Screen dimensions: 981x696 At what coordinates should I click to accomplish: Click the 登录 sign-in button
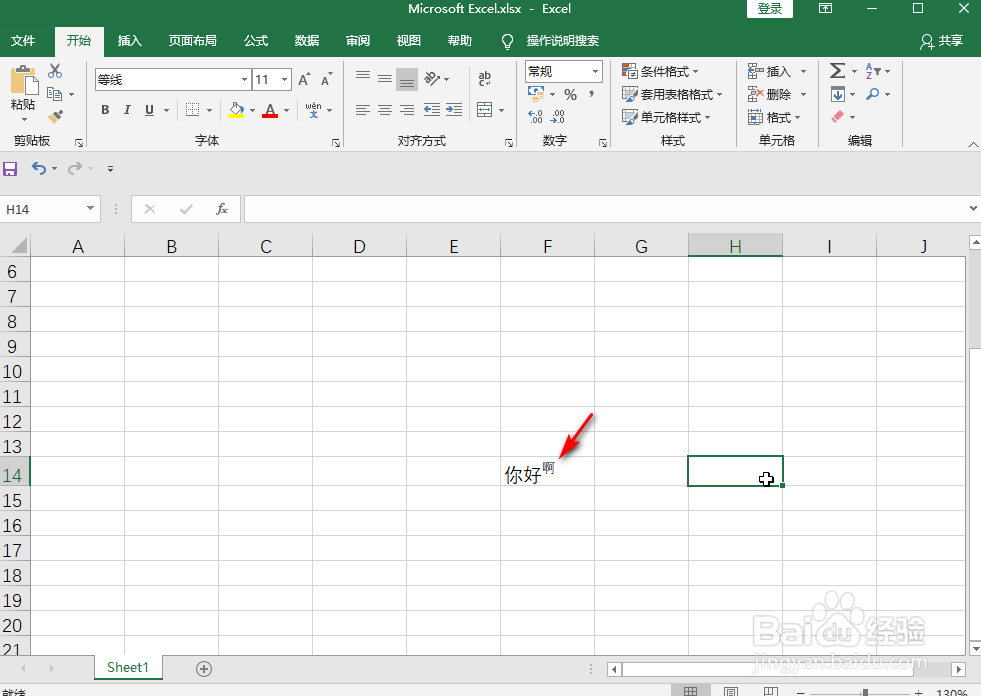point(769,9)
